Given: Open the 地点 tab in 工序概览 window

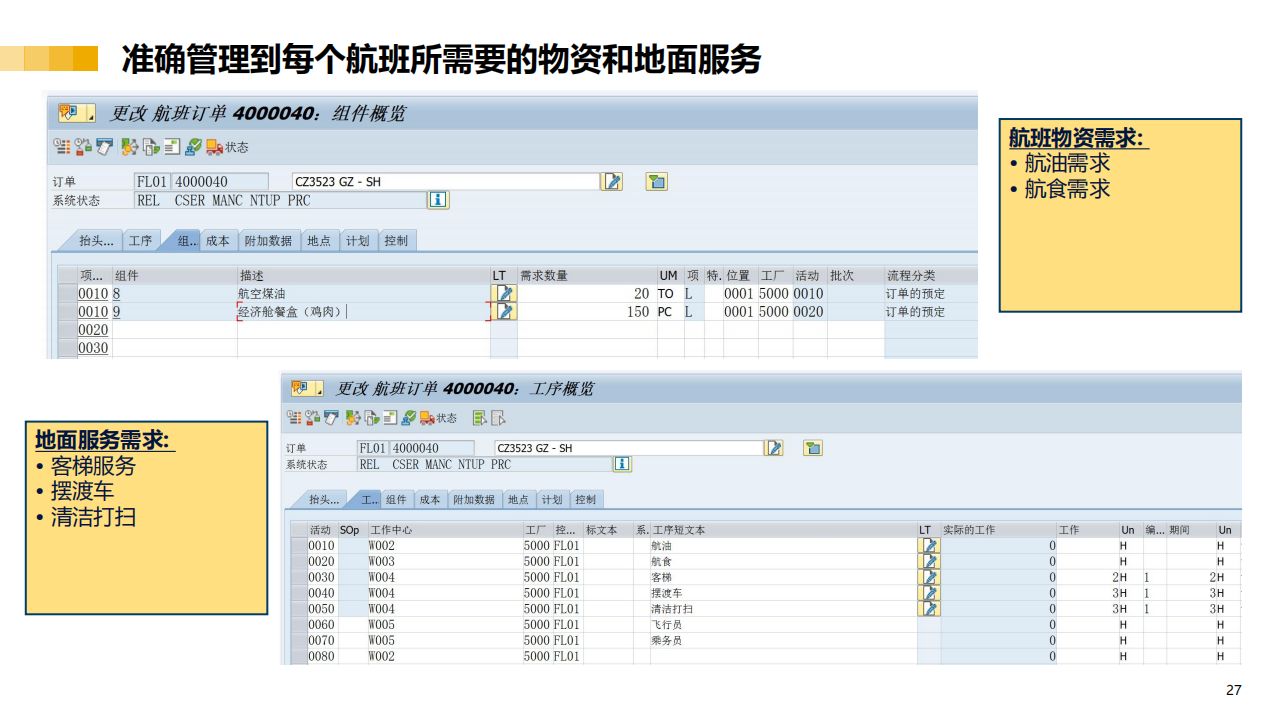Looking at the screenshot, I should (x=518, y=499).
